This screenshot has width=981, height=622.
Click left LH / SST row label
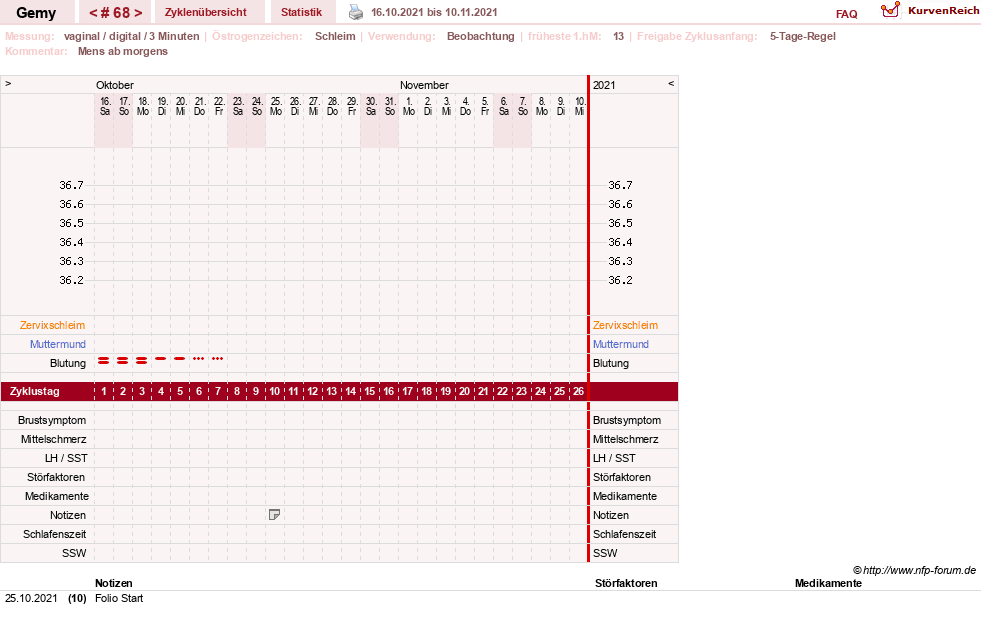pos(66,458)
